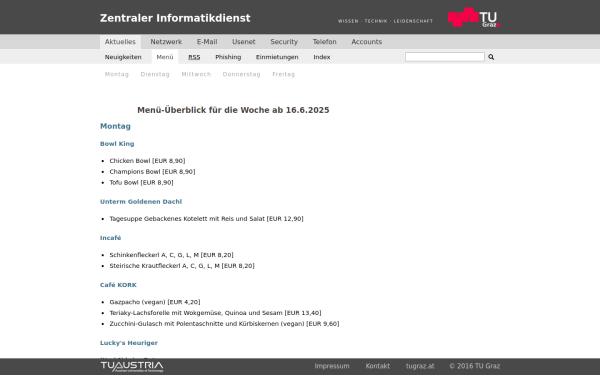Open the Index submenu item
Viewport: 600px width, 375px height.
322,57
